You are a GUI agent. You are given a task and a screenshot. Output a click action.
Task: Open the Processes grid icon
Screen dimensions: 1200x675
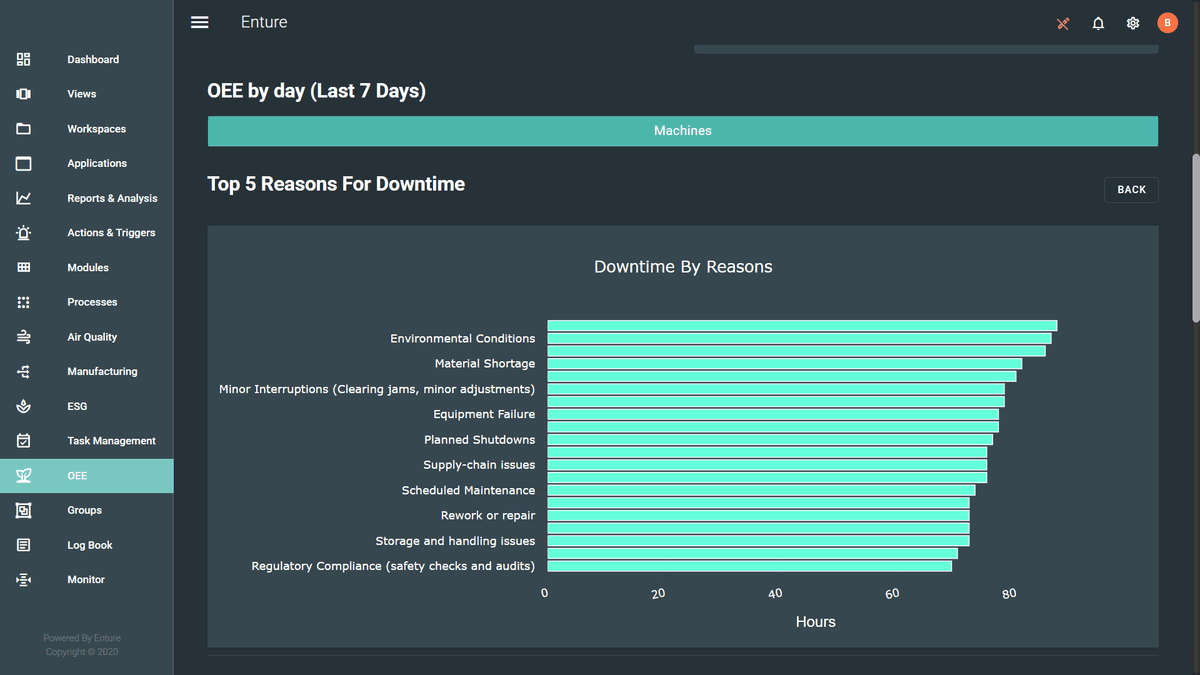(23, 302)
